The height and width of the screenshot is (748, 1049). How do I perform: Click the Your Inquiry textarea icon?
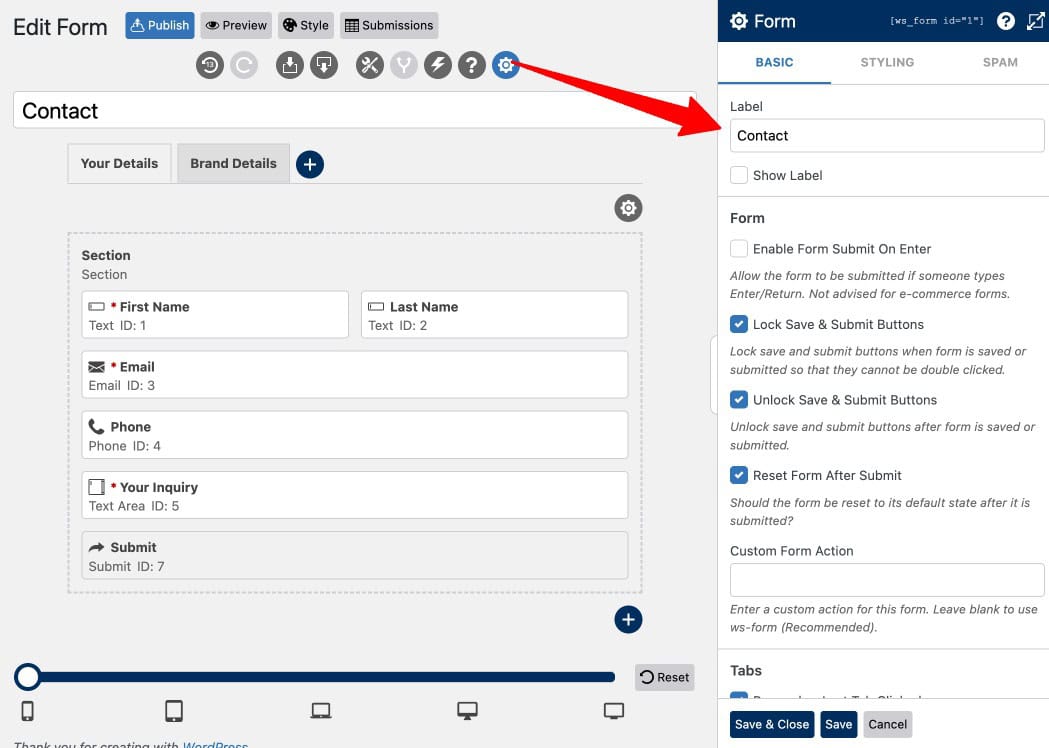(x=96, y=487)
